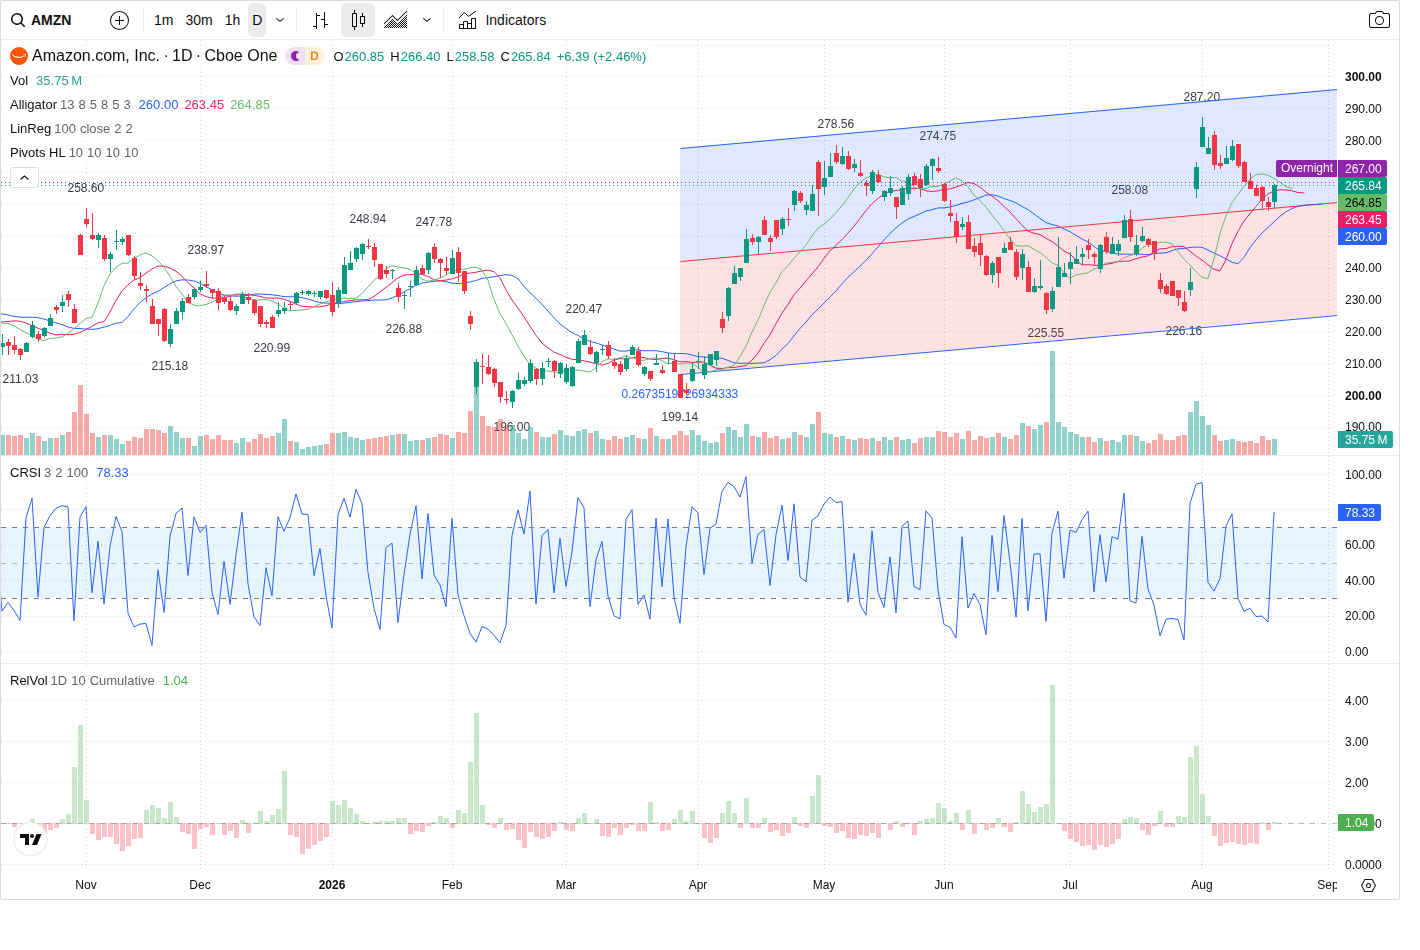The image size is (1420, 950).
Task: Click the 274.75 pivot label
Action: pyautogui.click(x=937, y=136)
